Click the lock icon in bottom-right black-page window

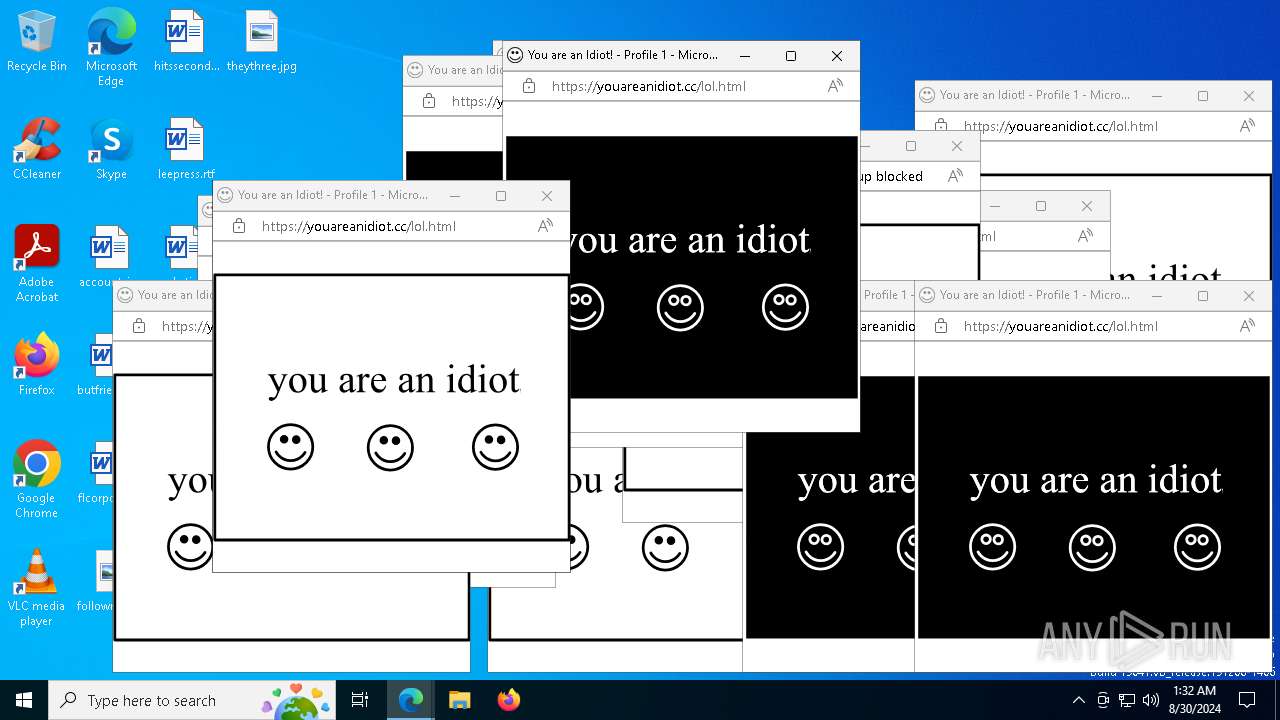[941, 326]
